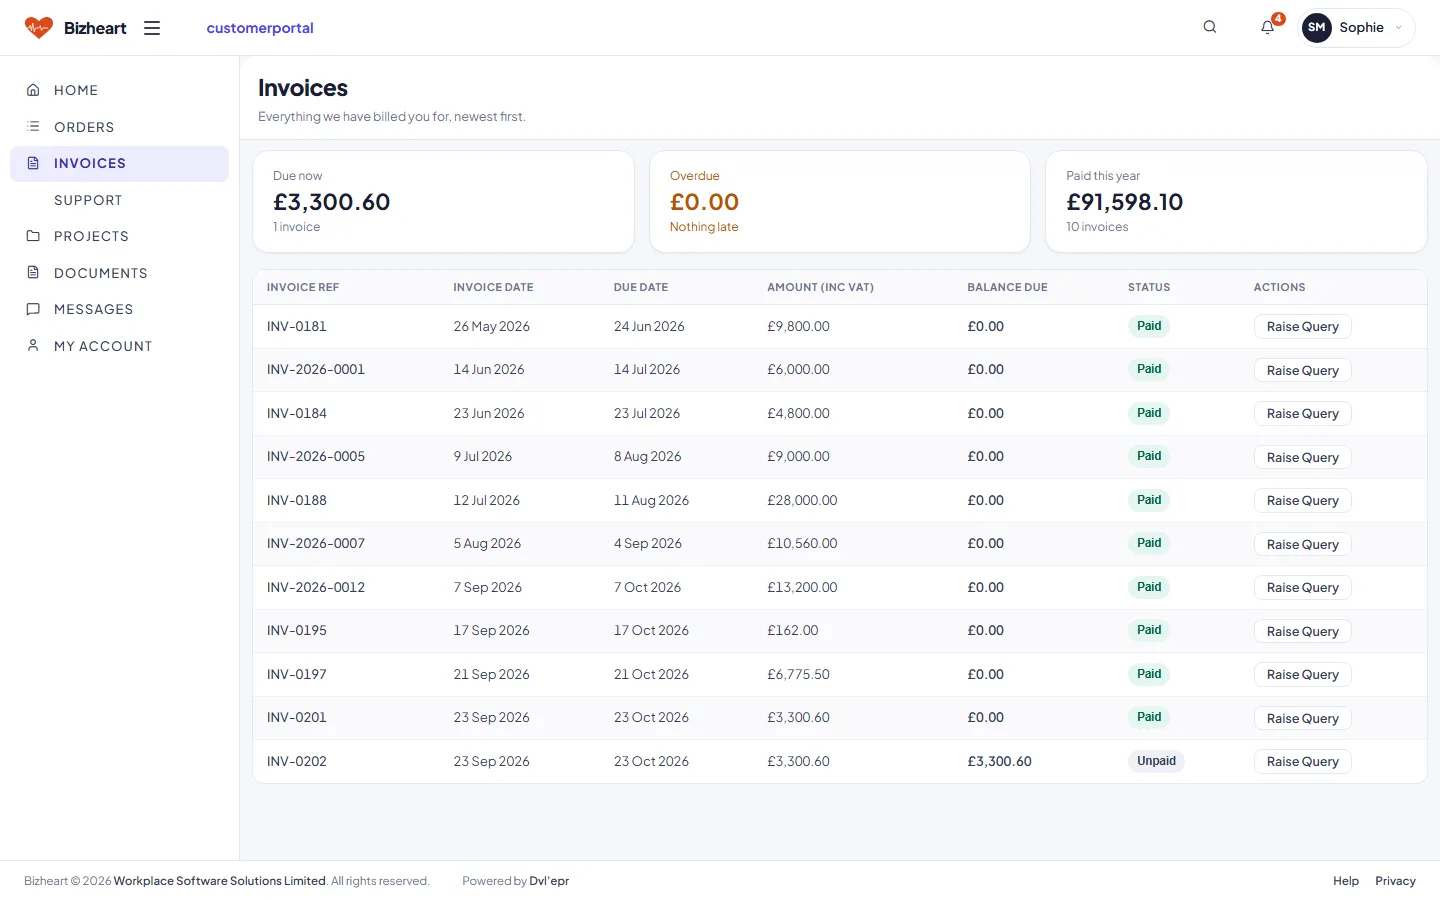
Task: Raise Query for invoice INV-0184
Action: pos(1302,414)
